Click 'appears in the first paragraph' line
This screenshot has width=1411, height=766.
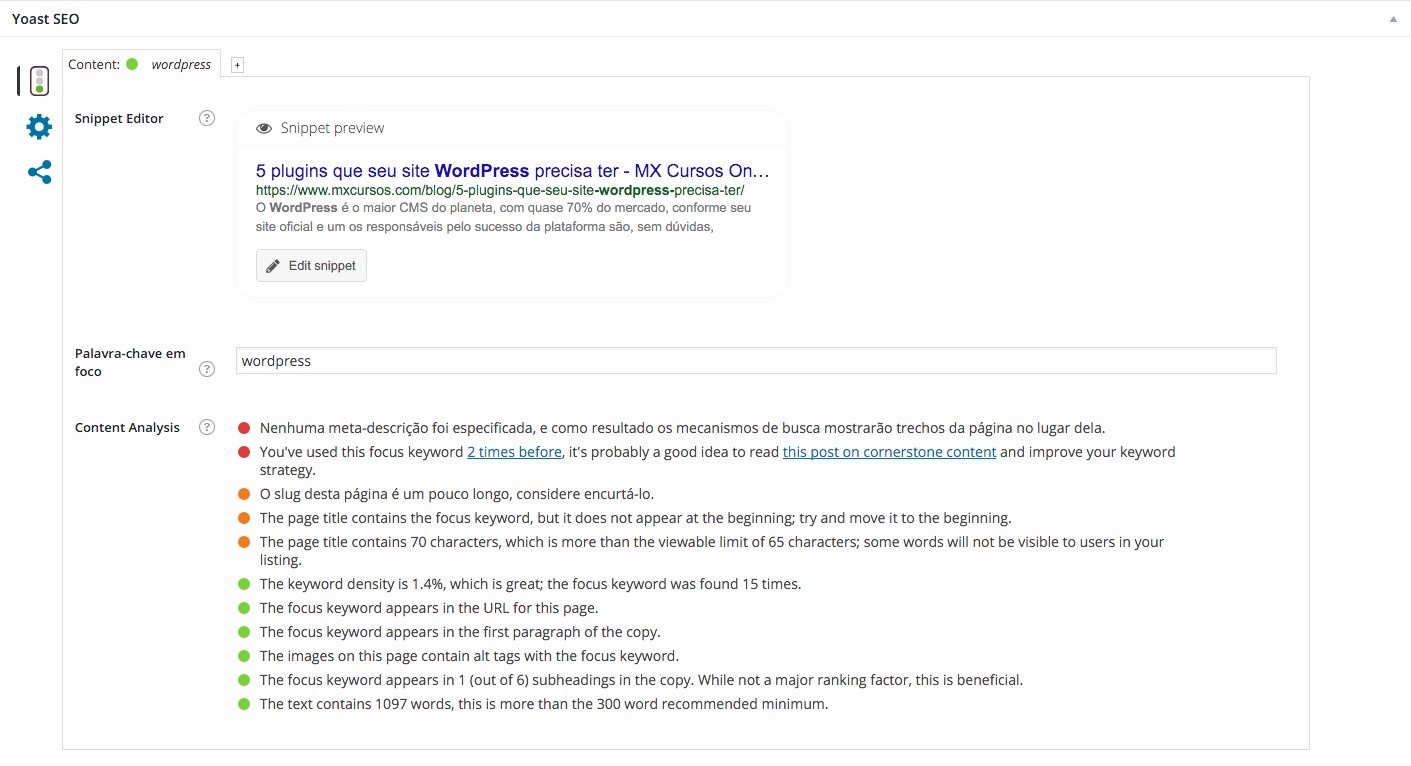(x=460, y=632)
